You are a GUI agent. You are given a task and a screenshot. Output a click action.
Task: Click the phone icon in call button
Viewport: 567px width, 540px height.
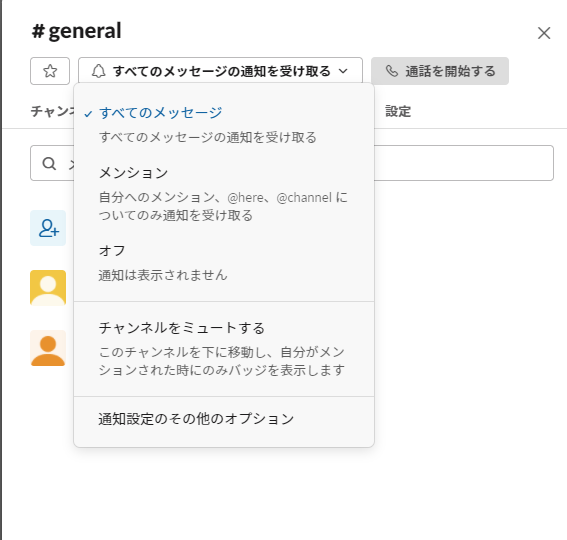click(x=392, y=71)
